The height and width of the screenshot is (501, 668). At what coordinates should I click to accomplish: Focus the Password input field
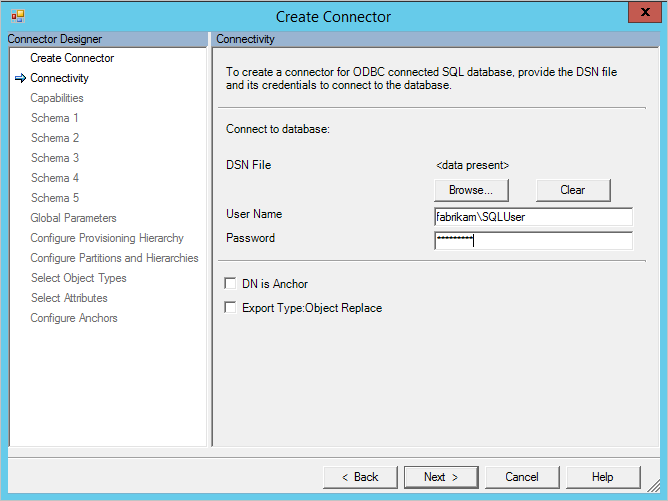533,241
